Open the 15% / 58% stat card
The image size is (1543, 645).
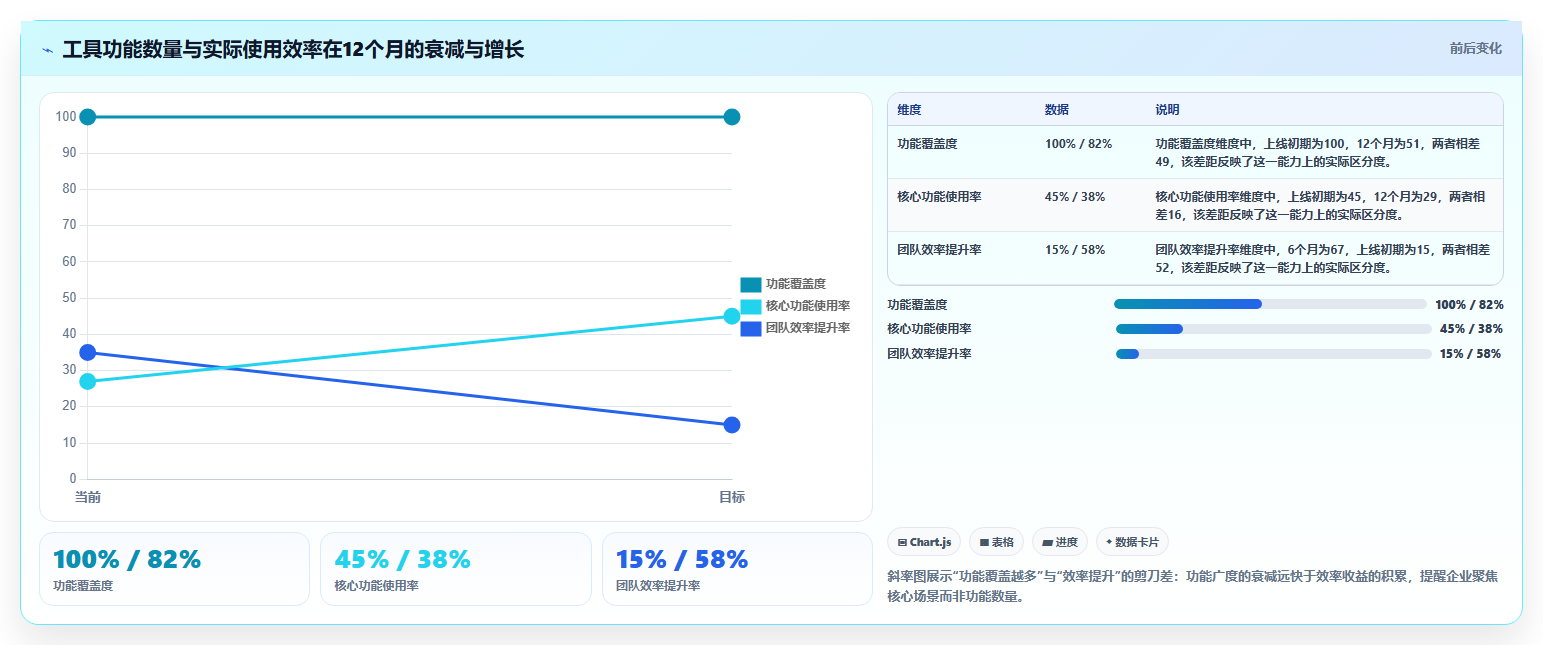point(737,569)
